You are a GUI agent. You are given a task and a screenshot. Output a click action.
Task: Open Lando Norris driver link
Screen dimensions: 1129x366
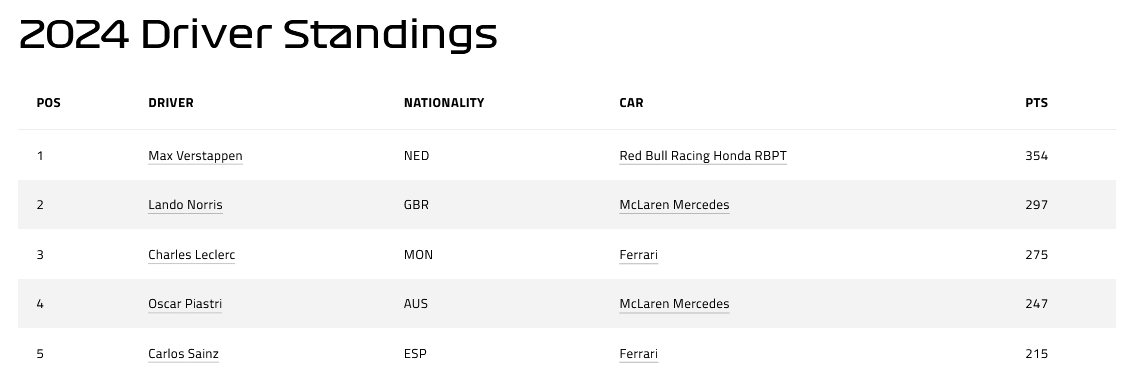pyautogui.click(x=185, y=205)
